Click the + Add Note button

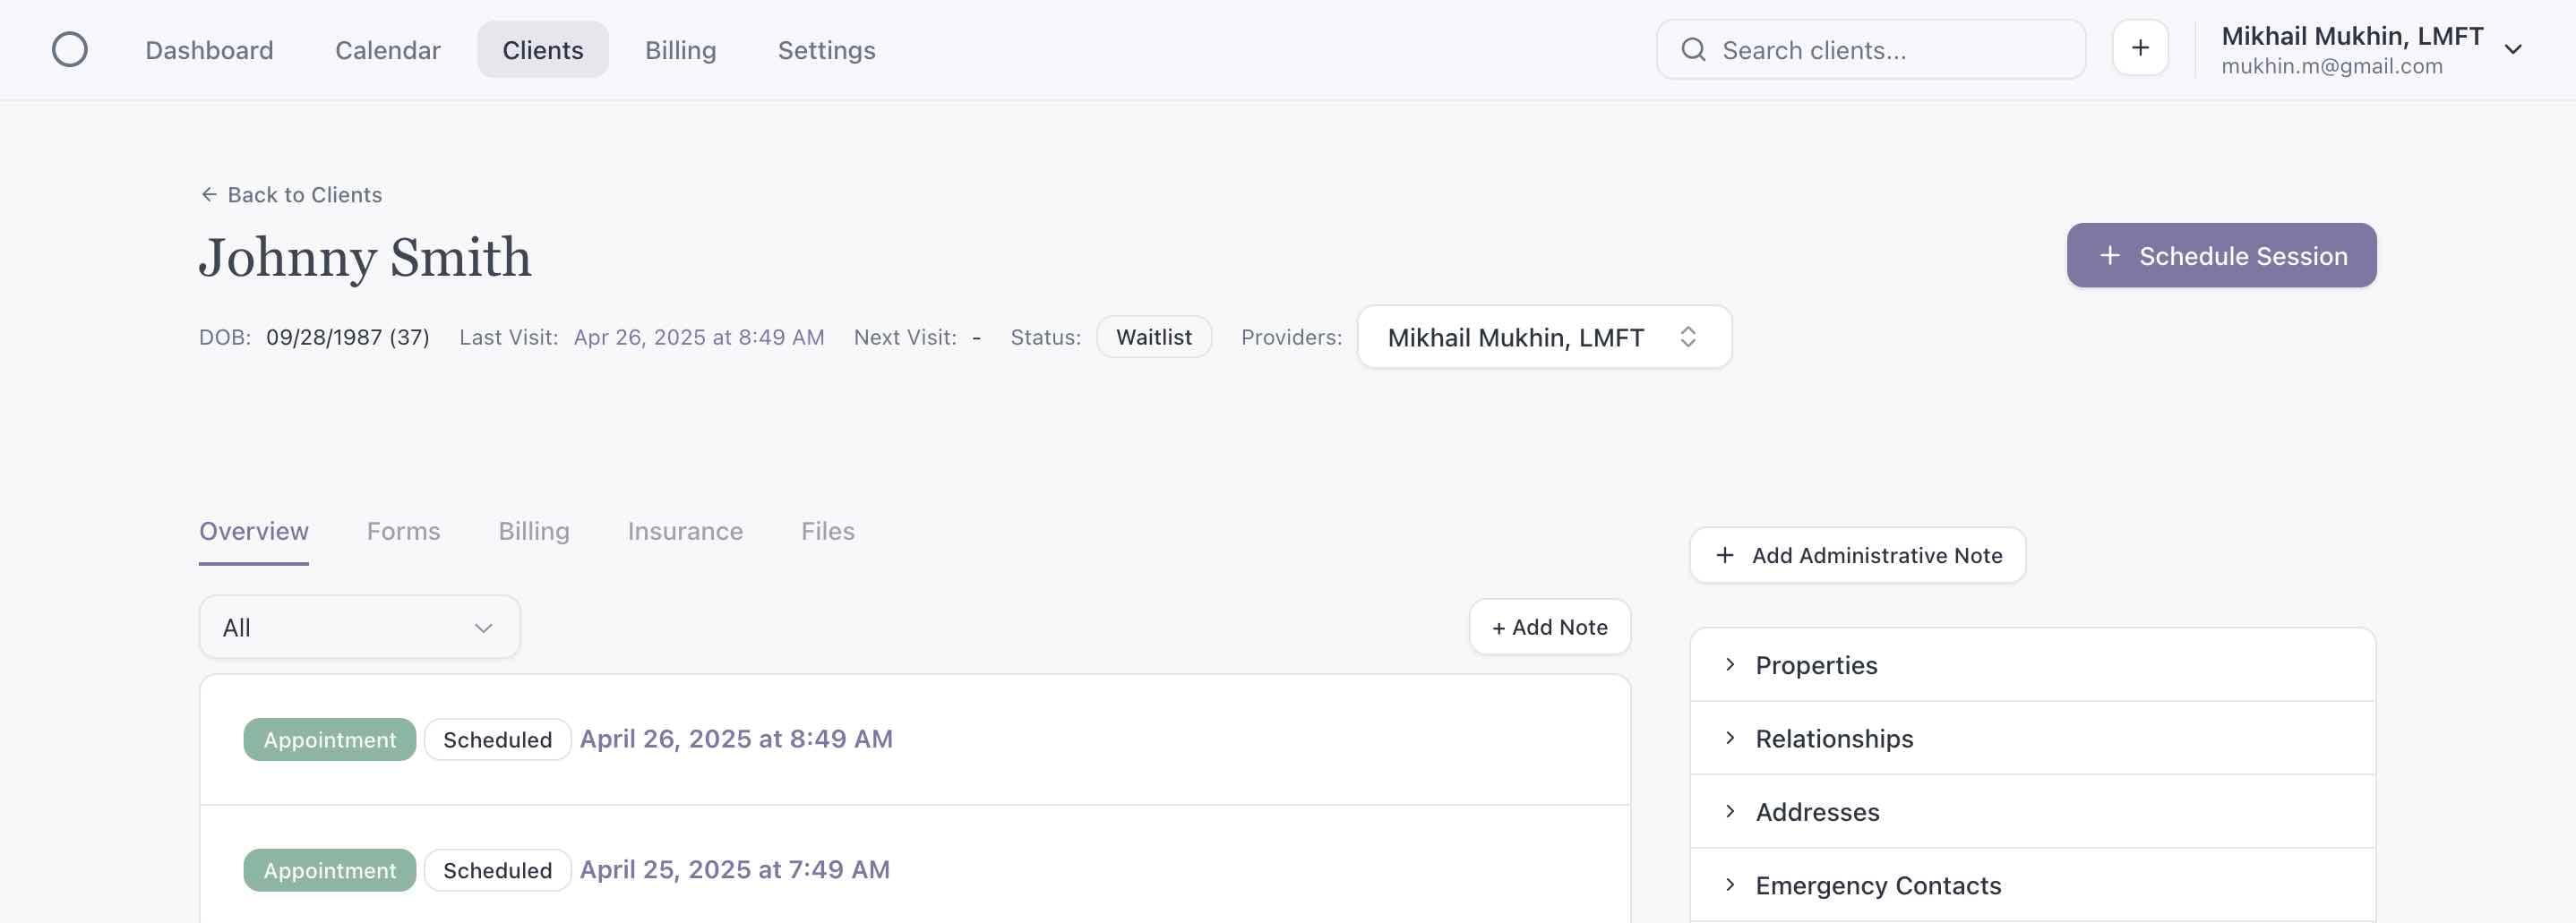1549,627
